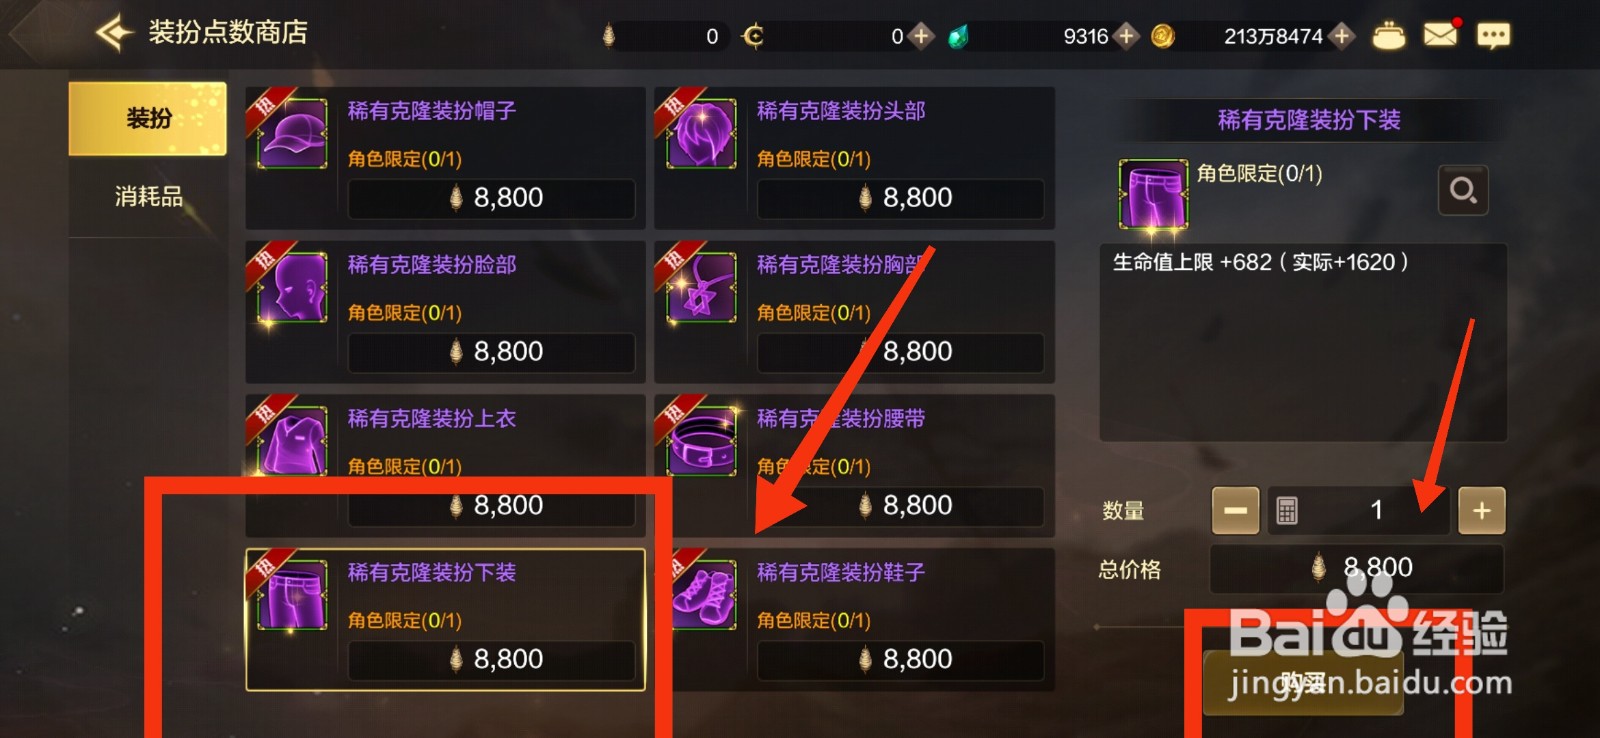Add currency with the plus beside 9316
Screen dimensions: 1600x738
(1126, 36)
